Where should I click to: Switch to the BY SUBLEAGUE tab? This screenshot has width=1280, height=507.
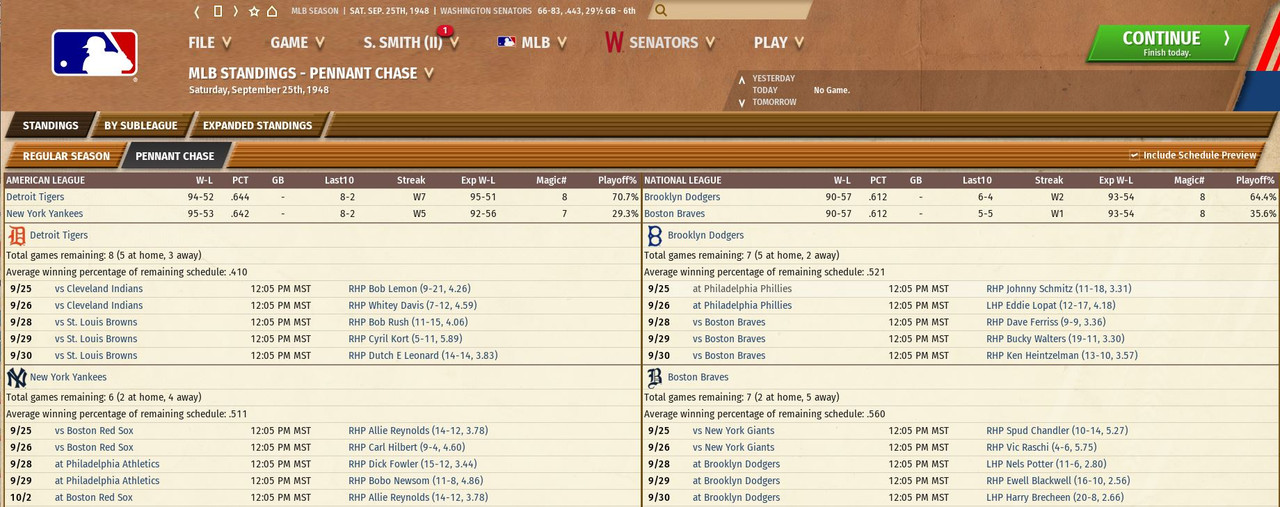point(141,125)
